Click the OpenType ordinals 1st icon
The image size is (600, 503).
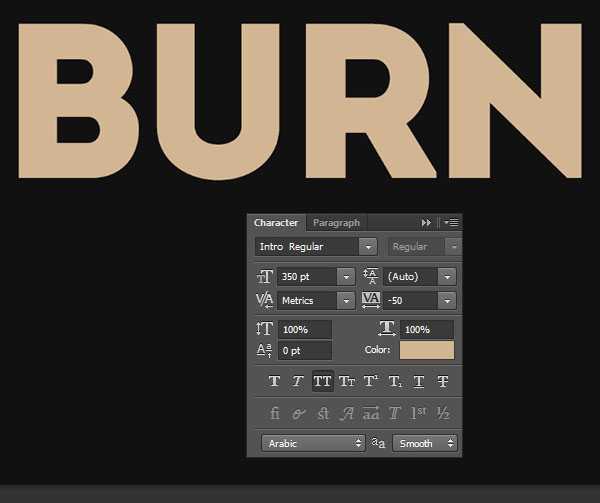tap(419, 413)
